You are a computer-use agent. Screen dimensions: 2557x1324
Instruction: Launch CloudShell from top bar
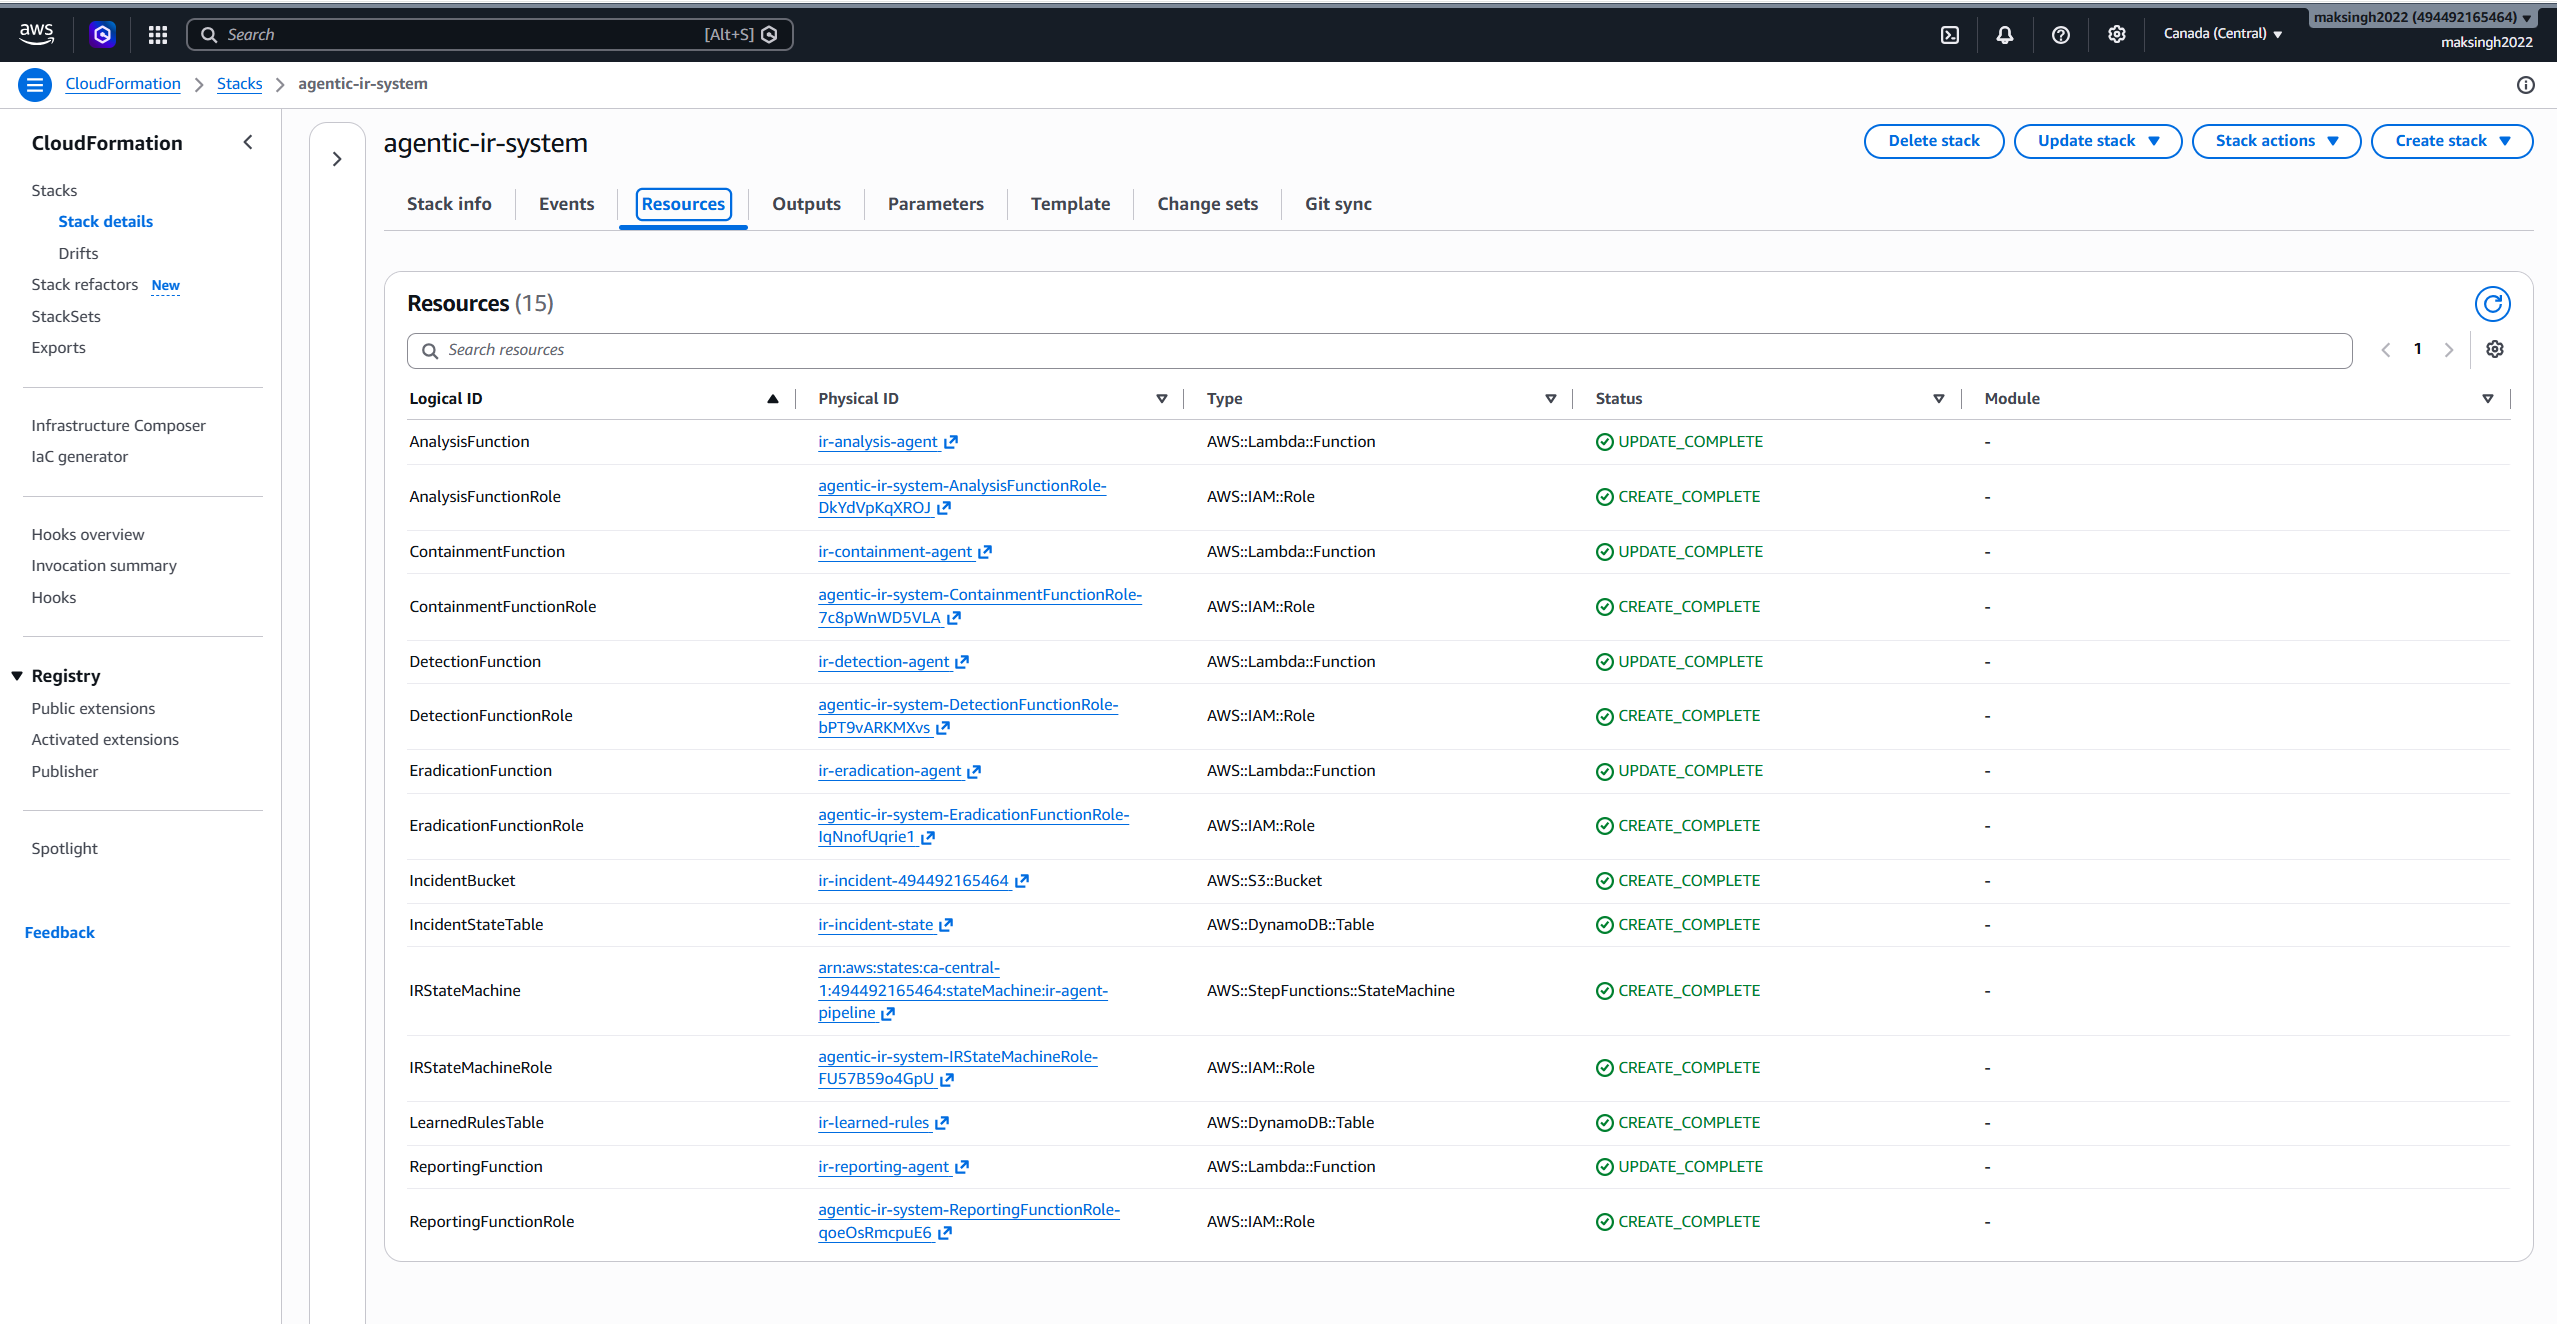pos(1949,35)
